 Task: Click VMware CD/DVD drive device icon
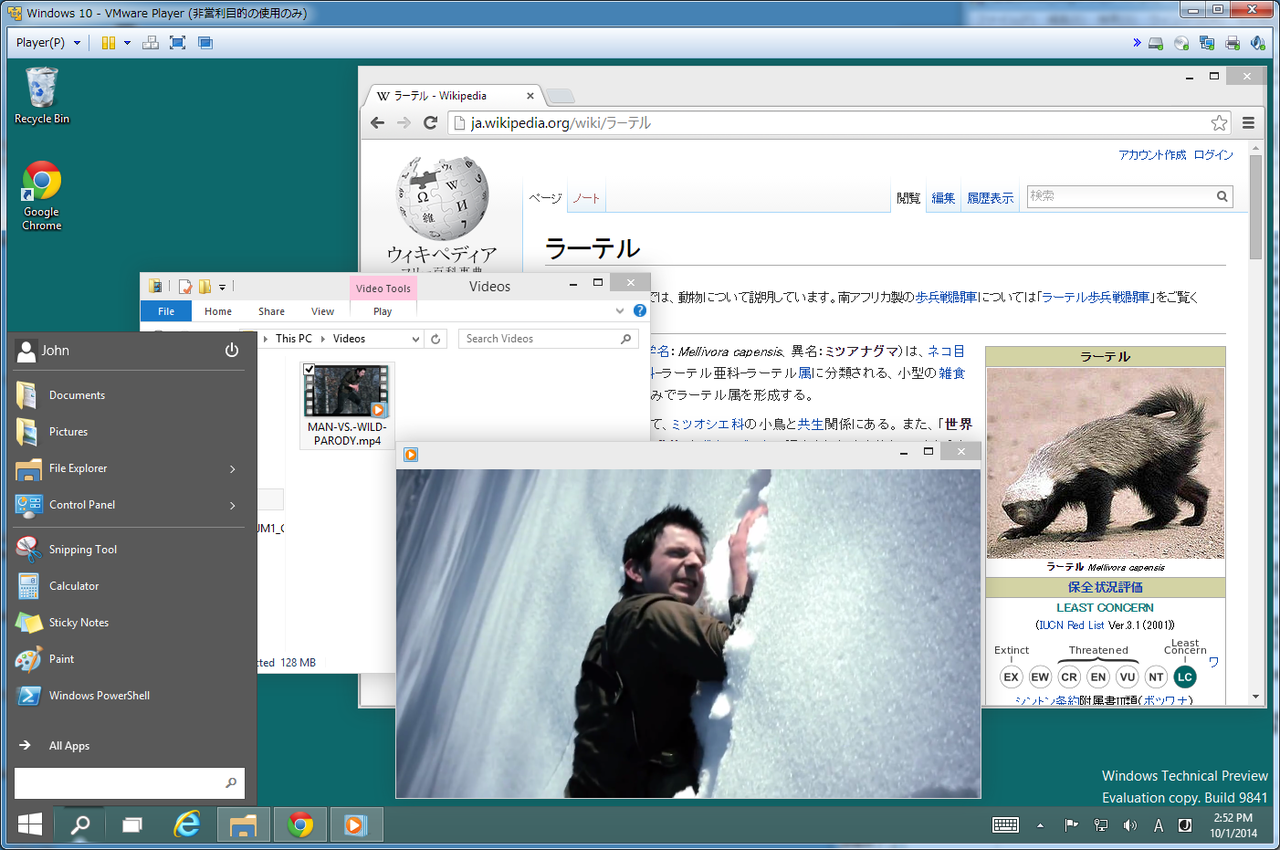[x=1182, y=43]
